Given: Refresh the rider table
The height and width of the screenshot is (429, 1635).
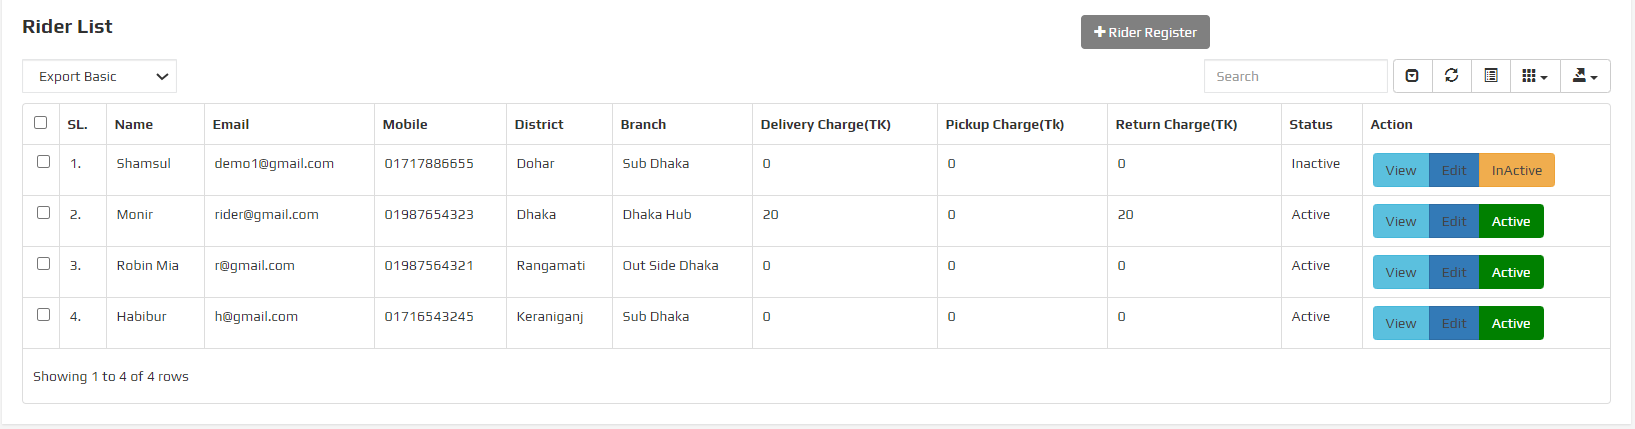Looking at the screenshot, I should click(1452, 76).
